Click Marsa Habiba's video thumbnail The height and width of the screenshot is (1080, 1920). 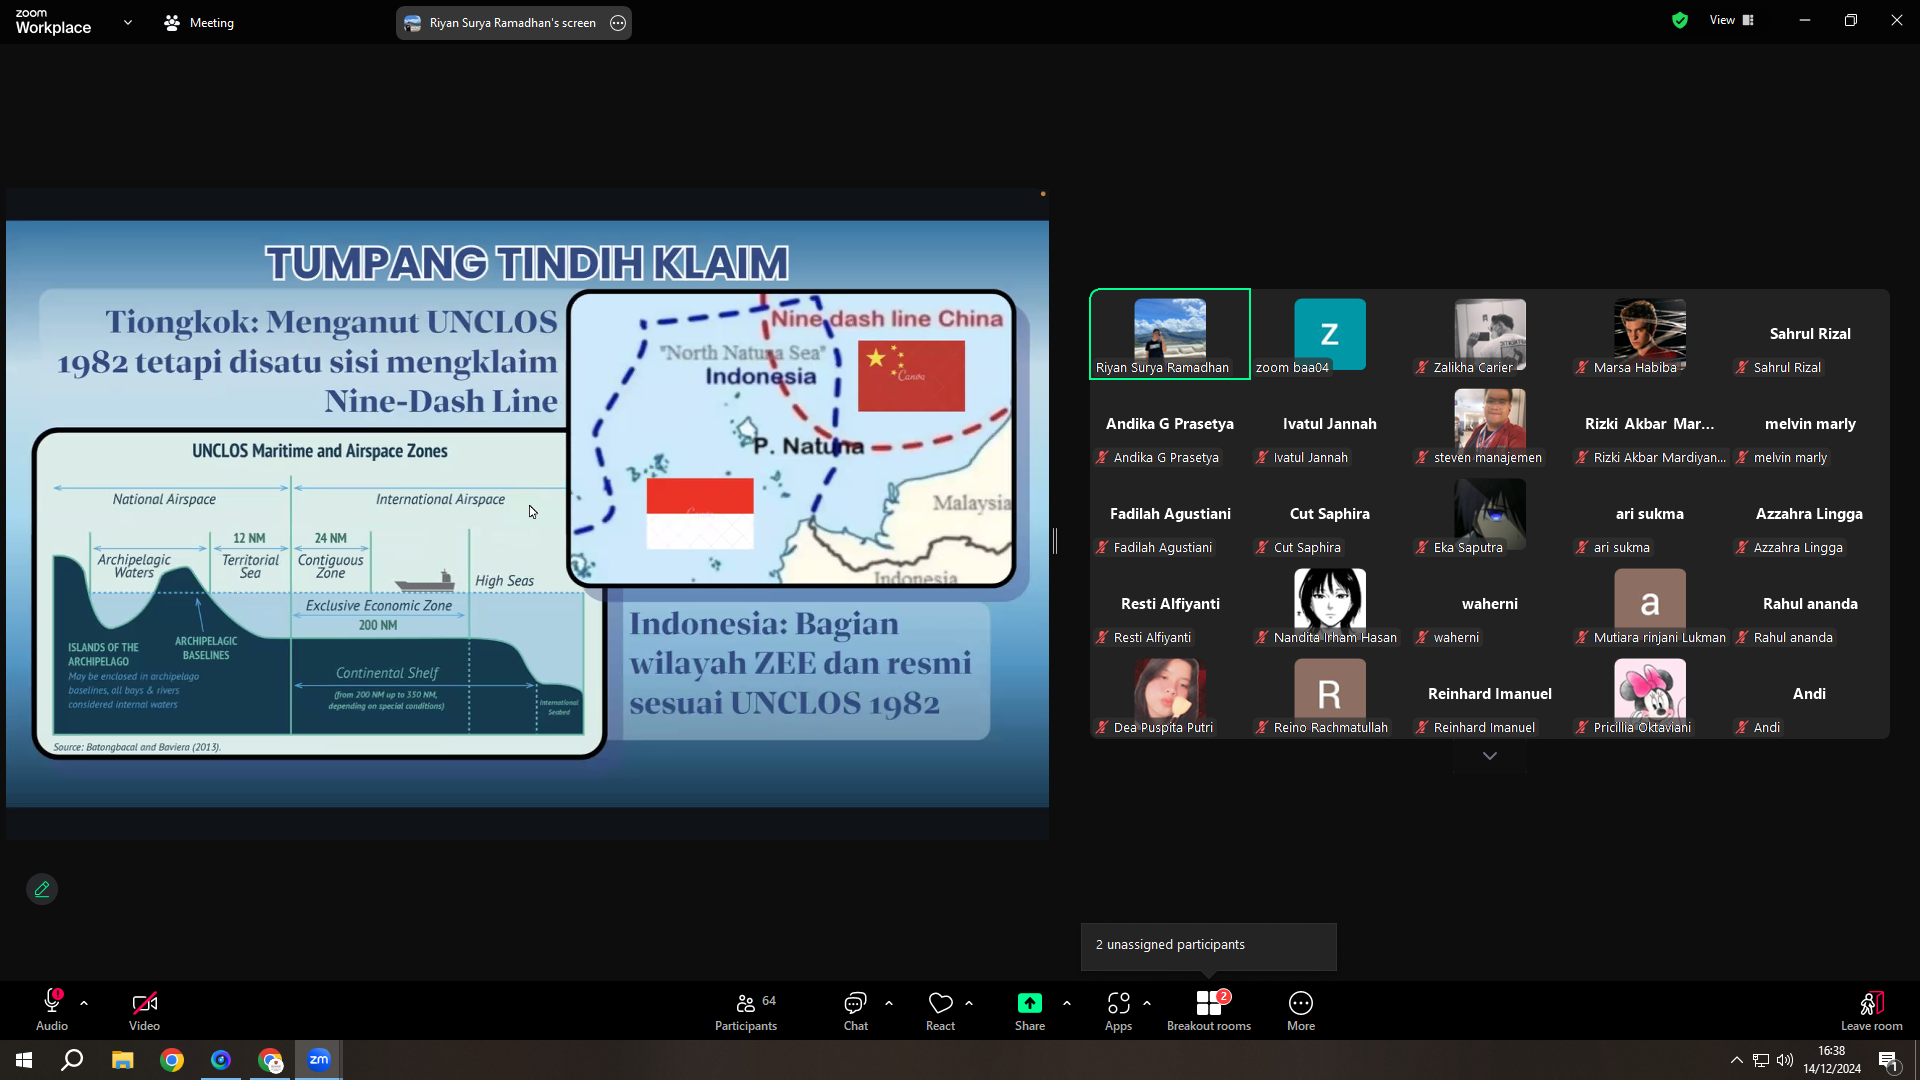[1650, 334]
